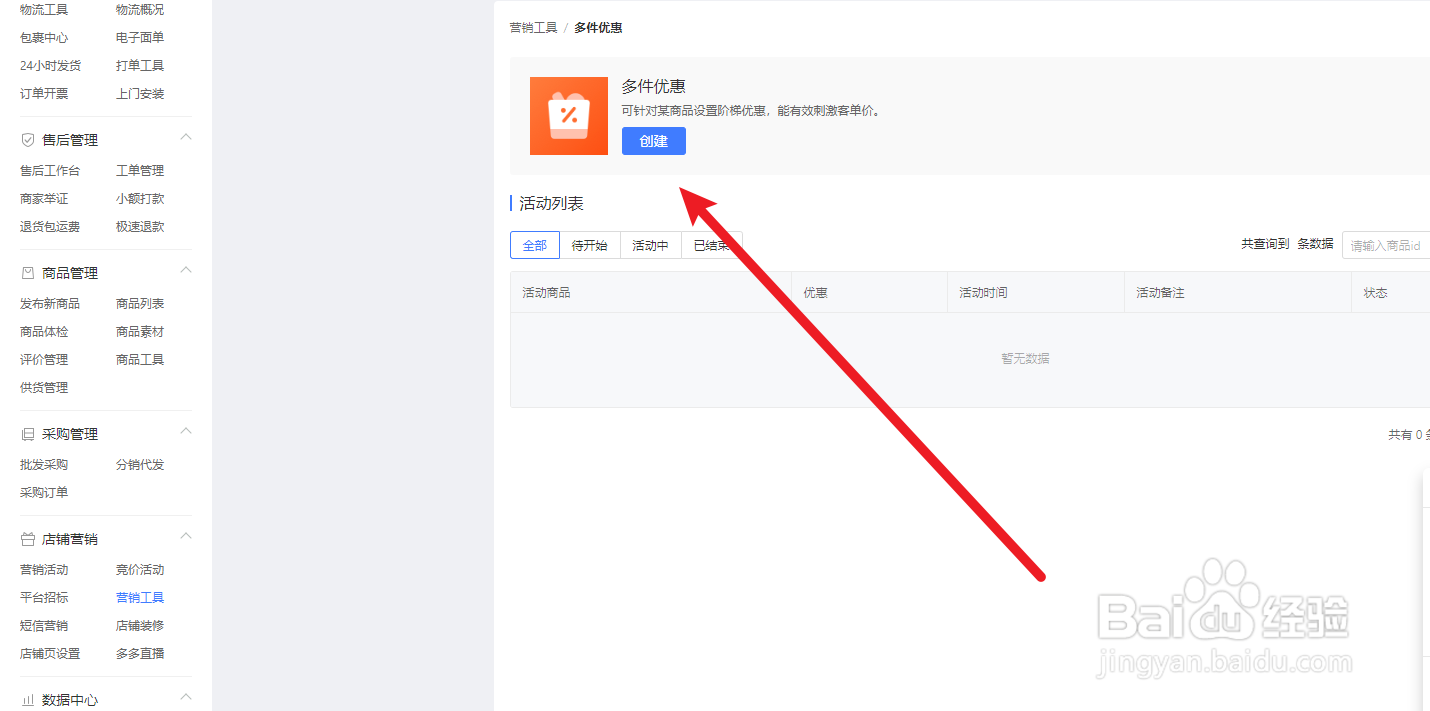Screen dimensions: 1430x711
Task: Collapse the 店铺营销 section
Action: coord(185,536)
